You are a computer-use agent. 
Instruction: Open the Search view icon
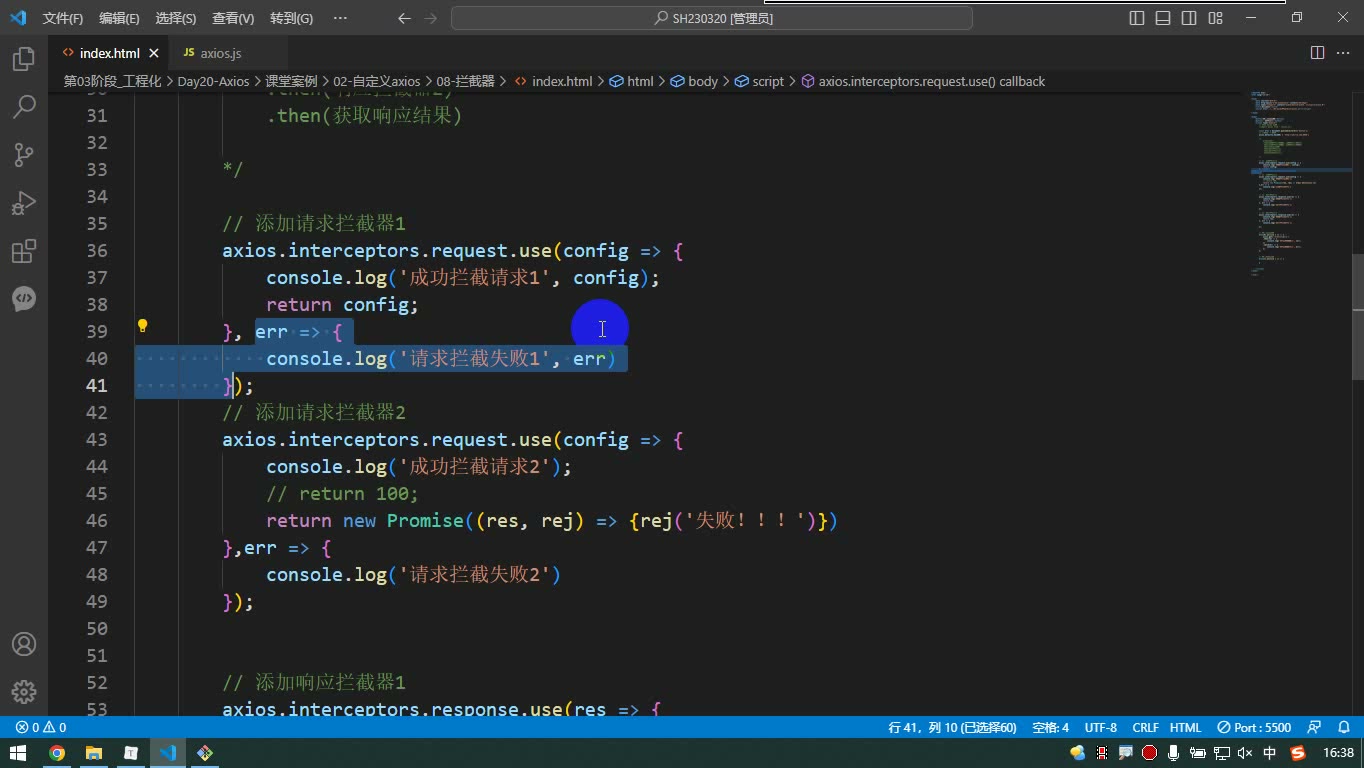(x=24, y=106)
